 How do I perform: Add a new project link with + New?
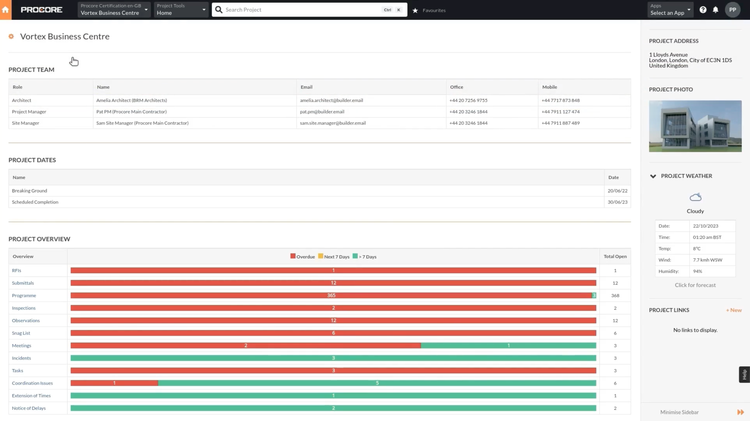pyautogui.click(x=734, y=310)
